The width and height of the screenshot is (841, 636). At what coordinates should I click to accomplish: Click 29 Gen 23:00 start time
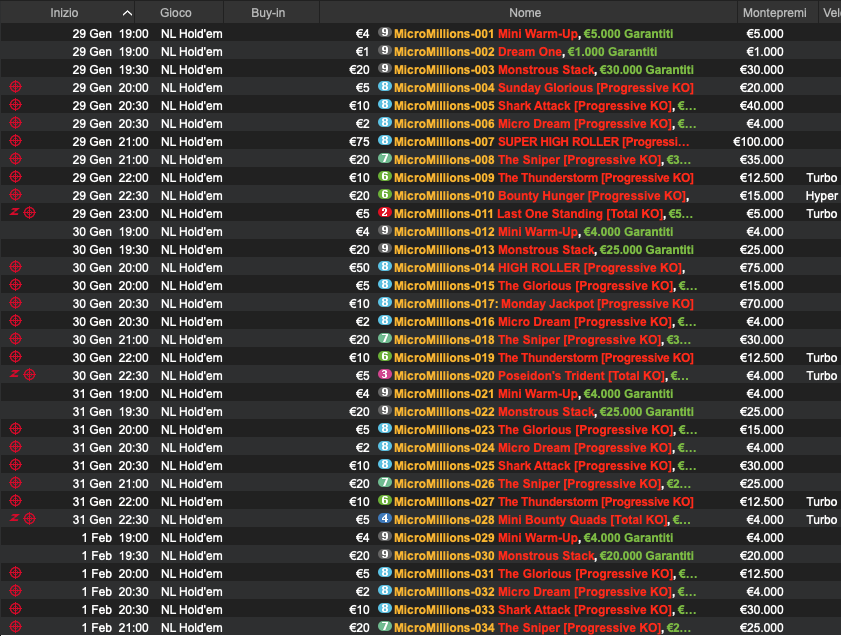point(110,213)
